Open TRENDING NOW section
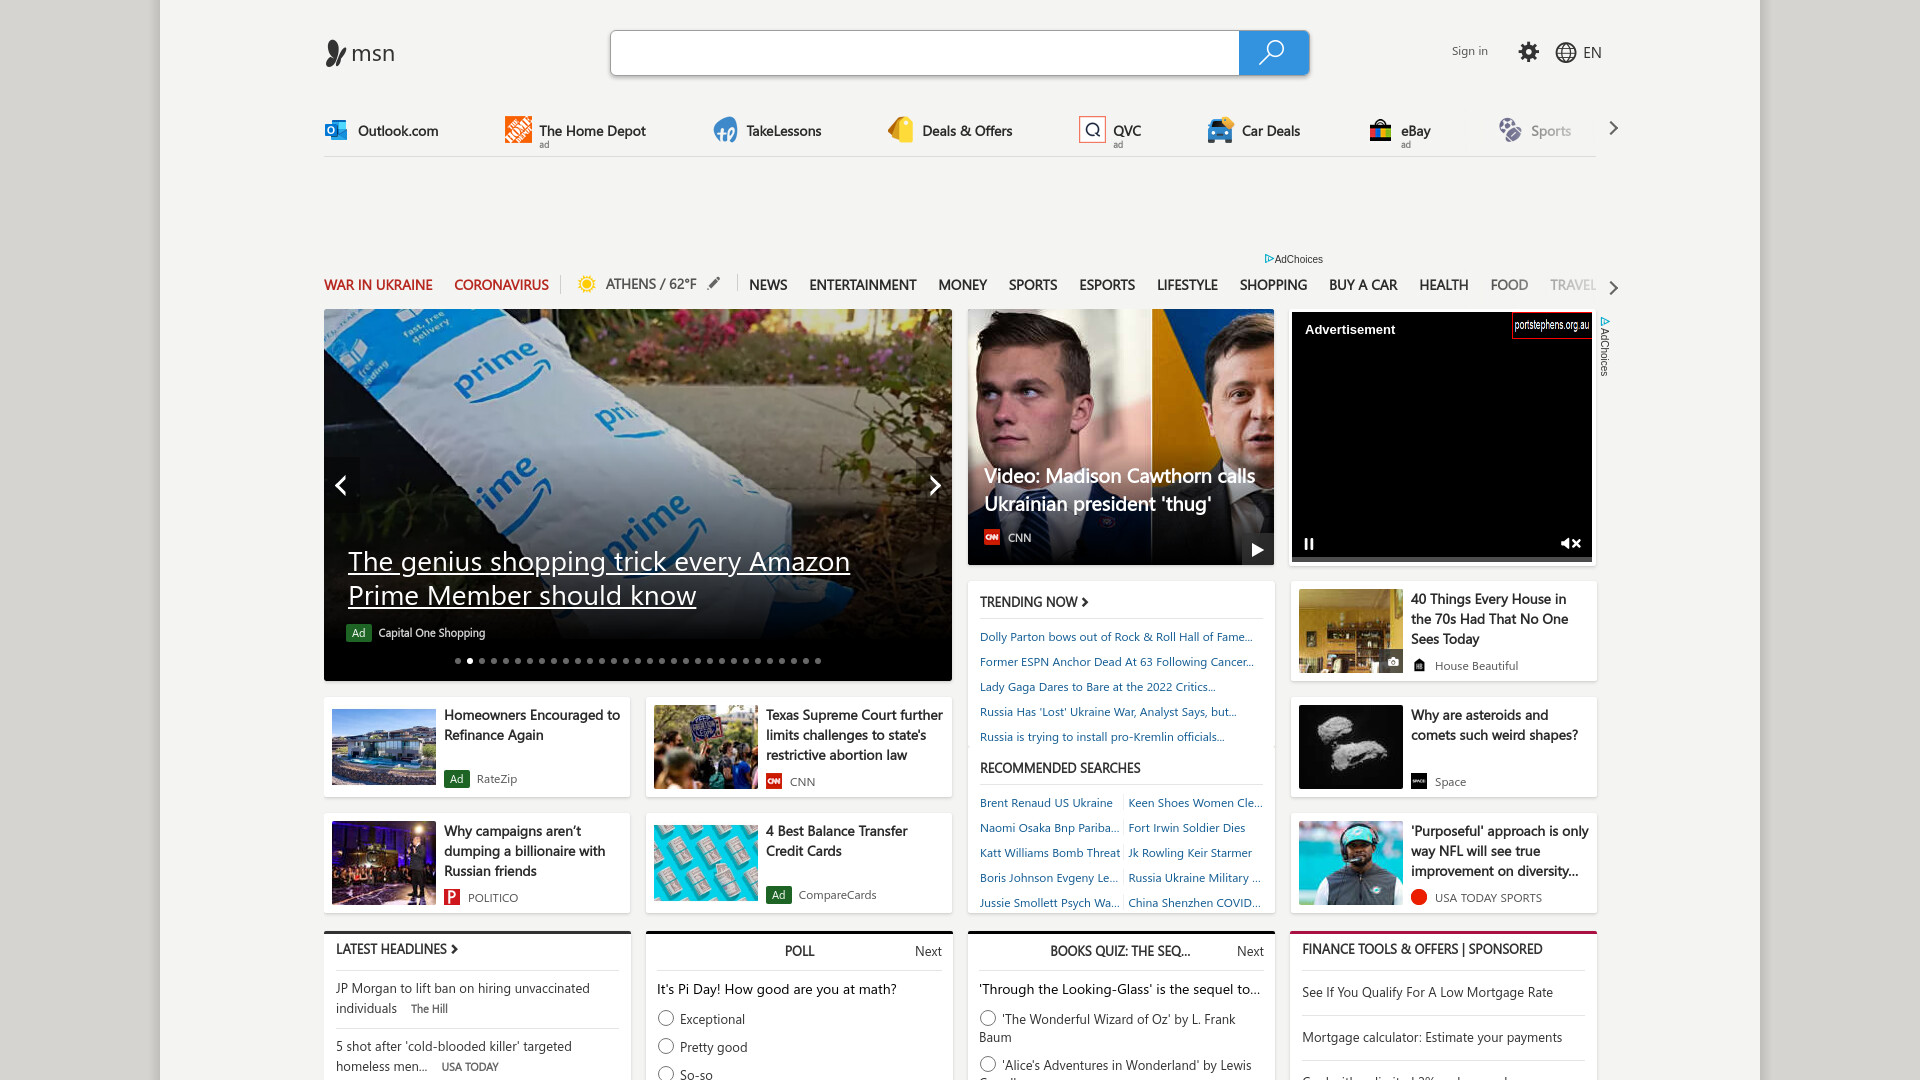The image size is (1920, 1080). coord(1034,602)
